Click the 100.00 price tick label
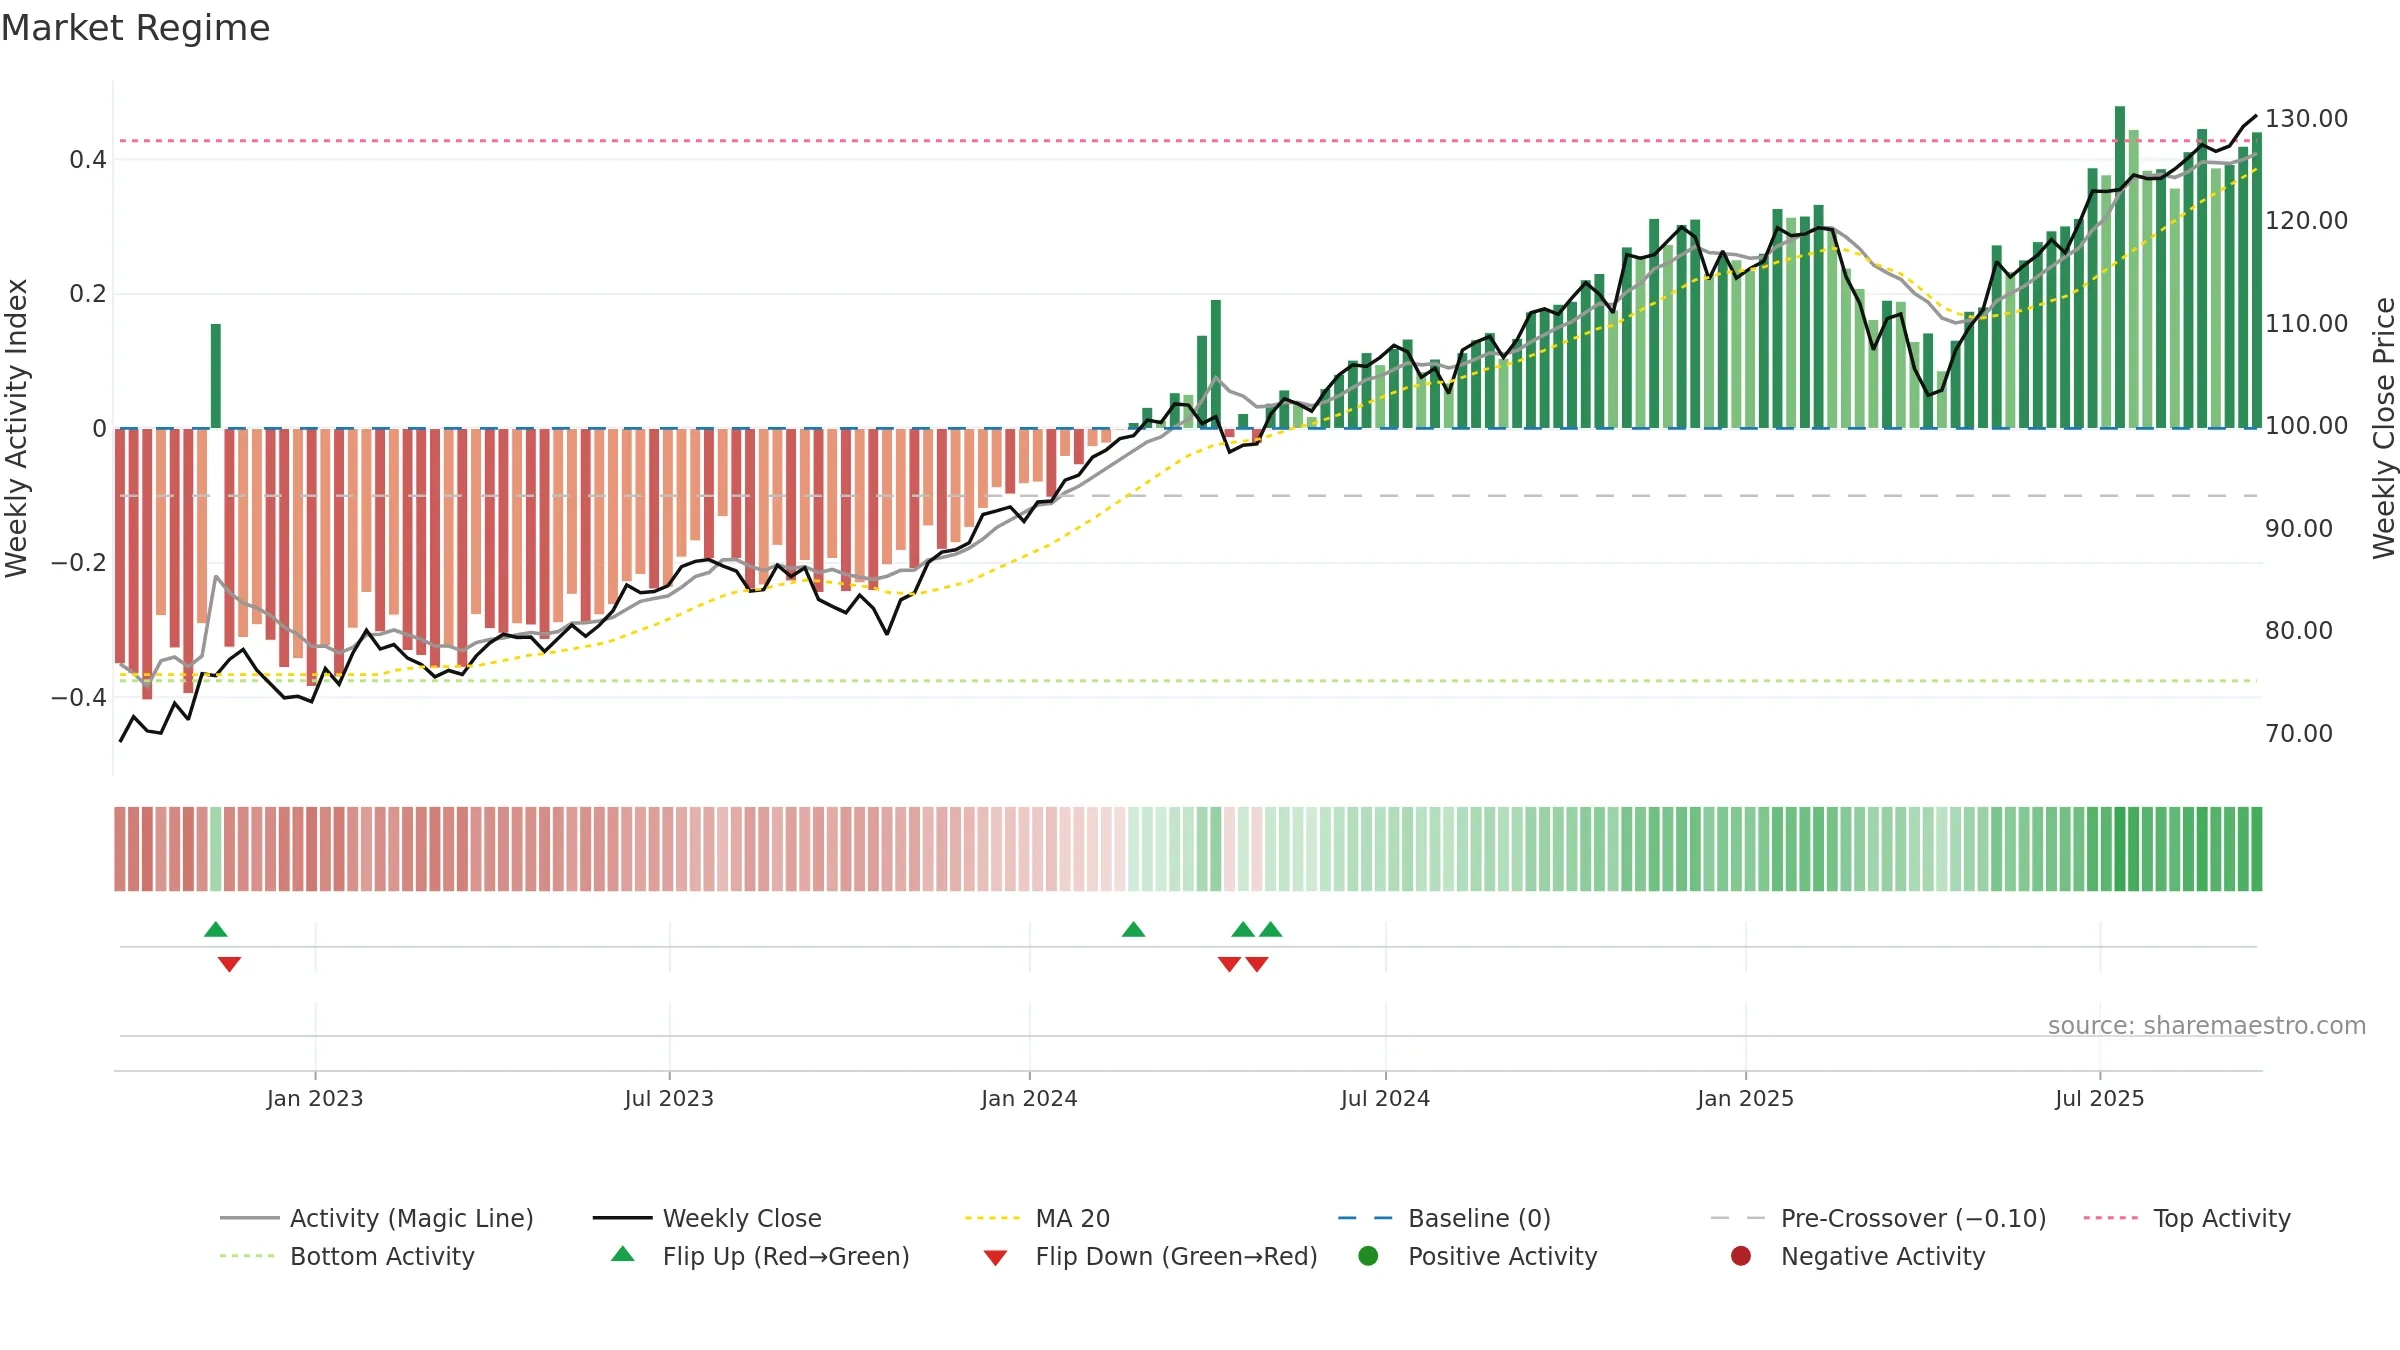Image resolution: width=2400 pixels, height=1350 pixels. [x=2306, y=425]
